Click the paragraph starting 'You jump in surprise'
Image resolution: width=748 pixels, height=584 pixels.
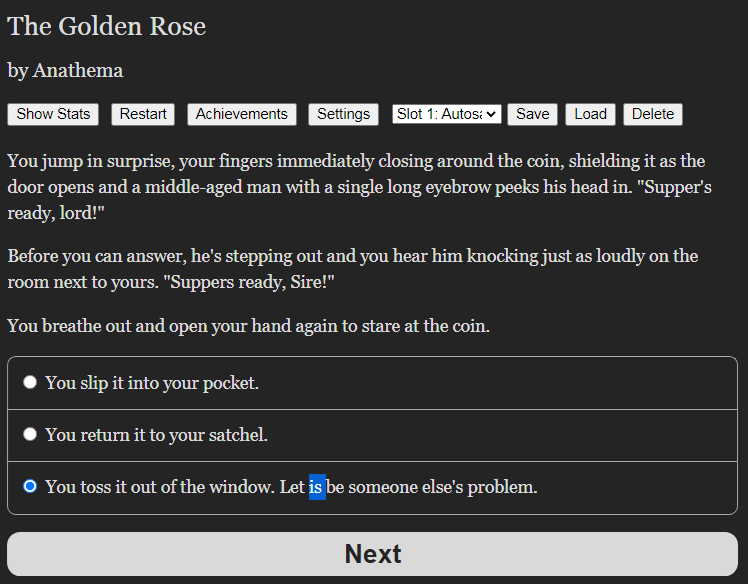(359, 187)
